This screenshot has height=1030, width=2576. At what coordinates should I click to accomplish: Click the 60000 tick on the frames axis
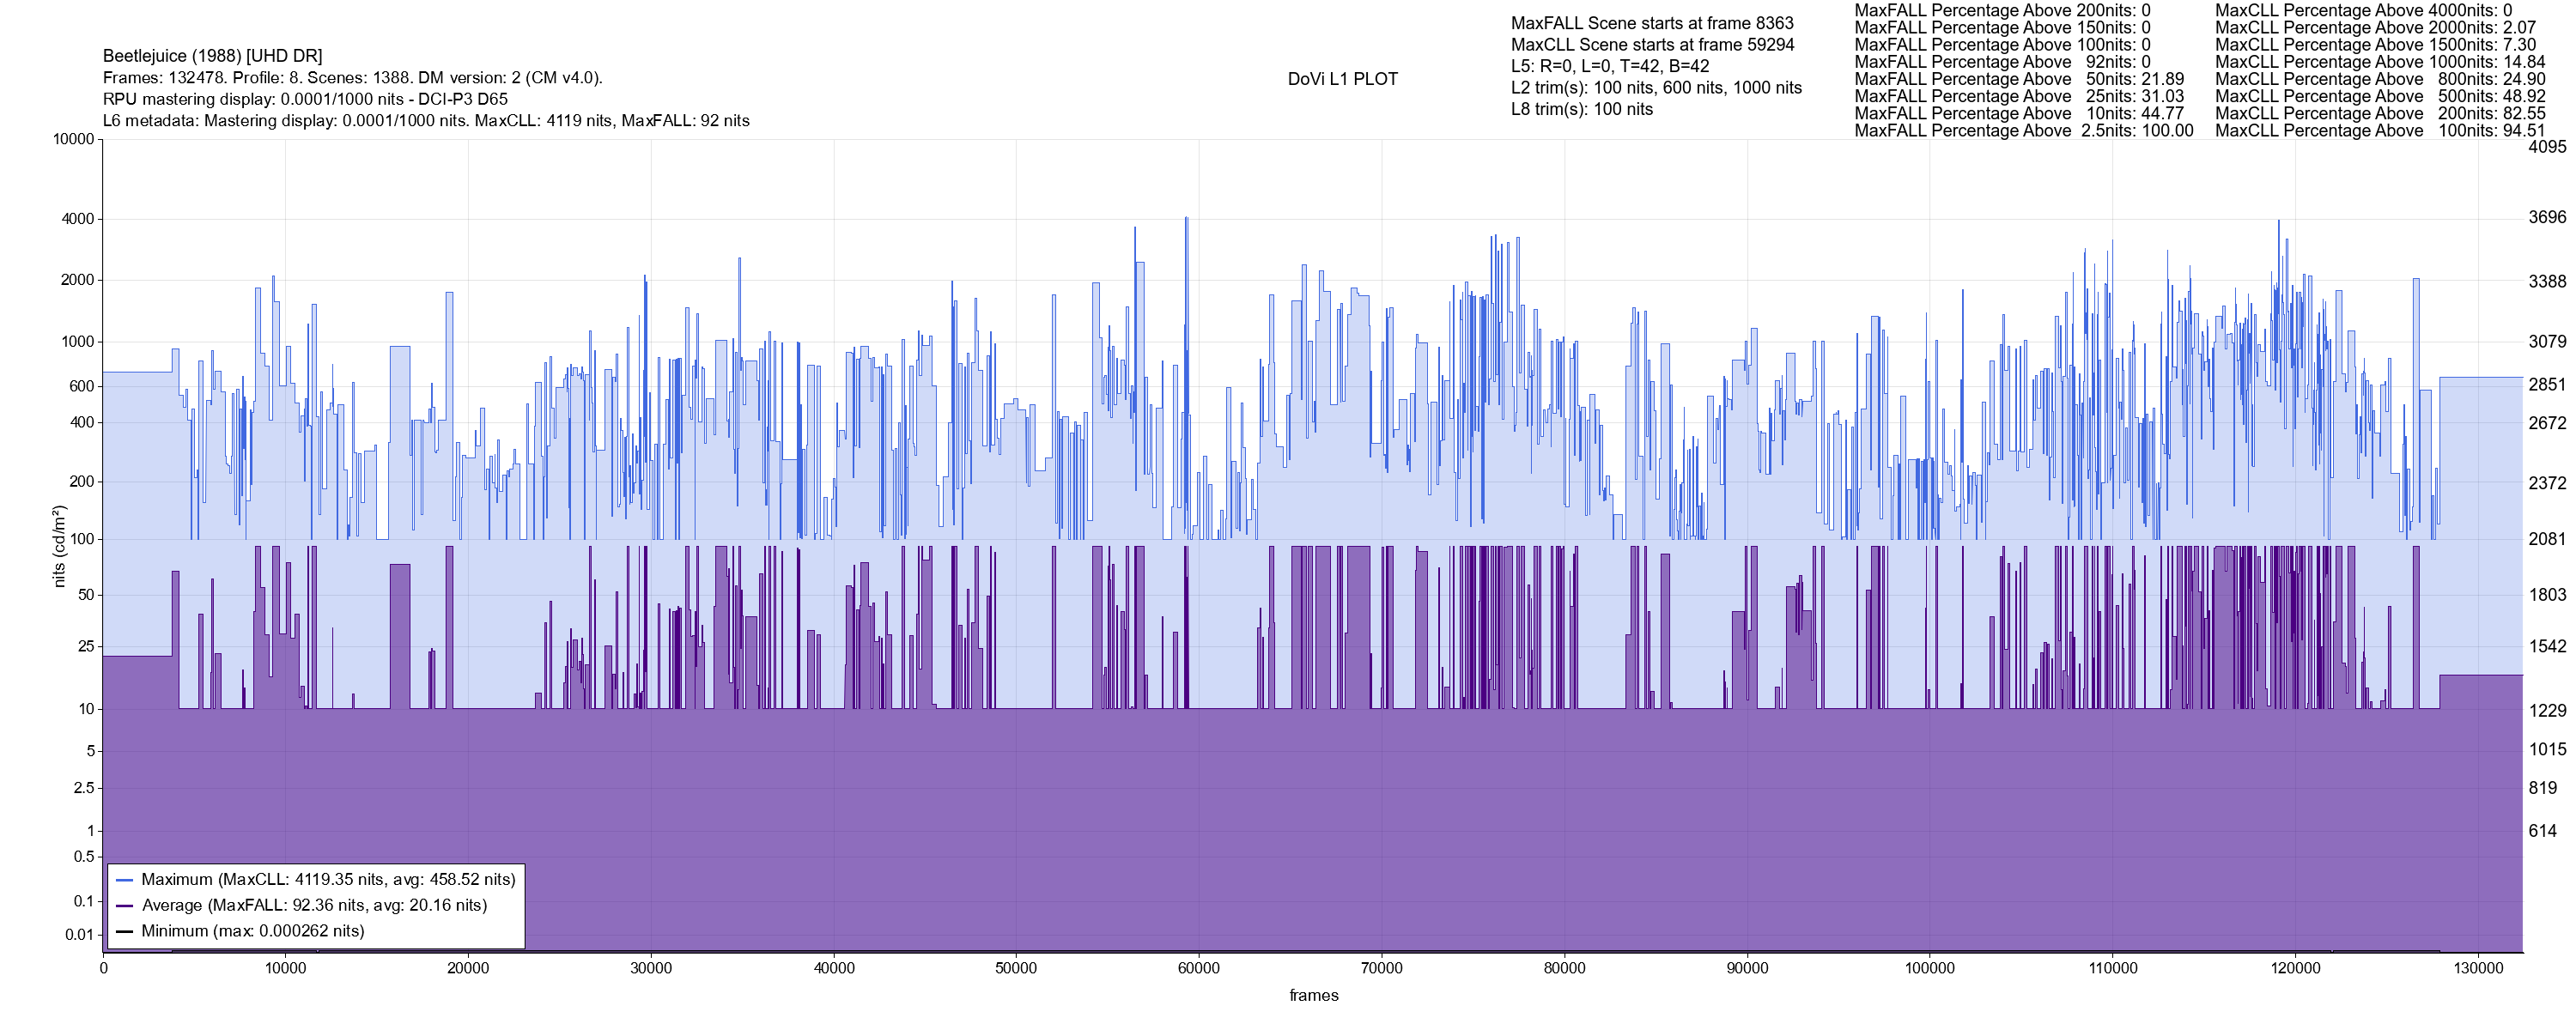pos(1198,969)
